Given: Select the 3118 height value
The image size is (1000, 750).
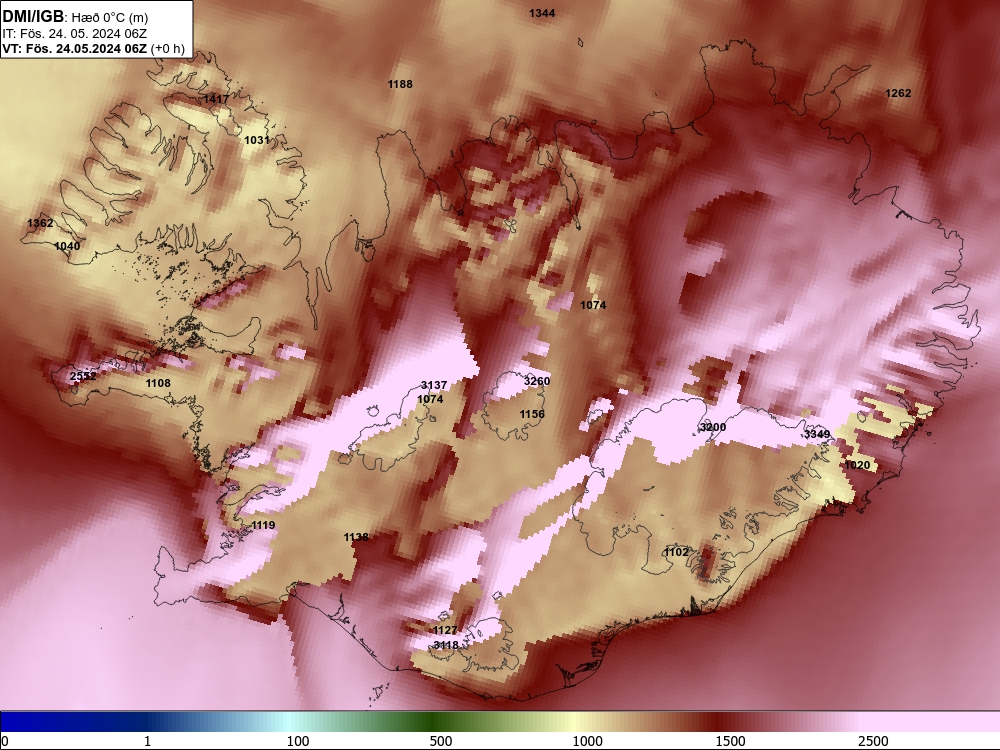Looking at the screenshot, I should pos(446,645).
